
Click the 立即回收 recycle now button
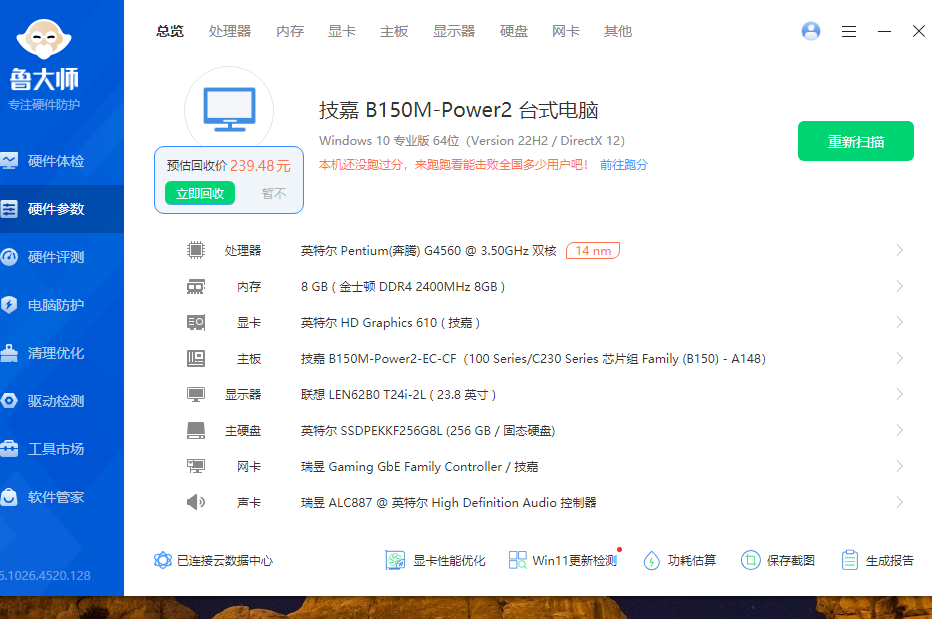[200, 194]
